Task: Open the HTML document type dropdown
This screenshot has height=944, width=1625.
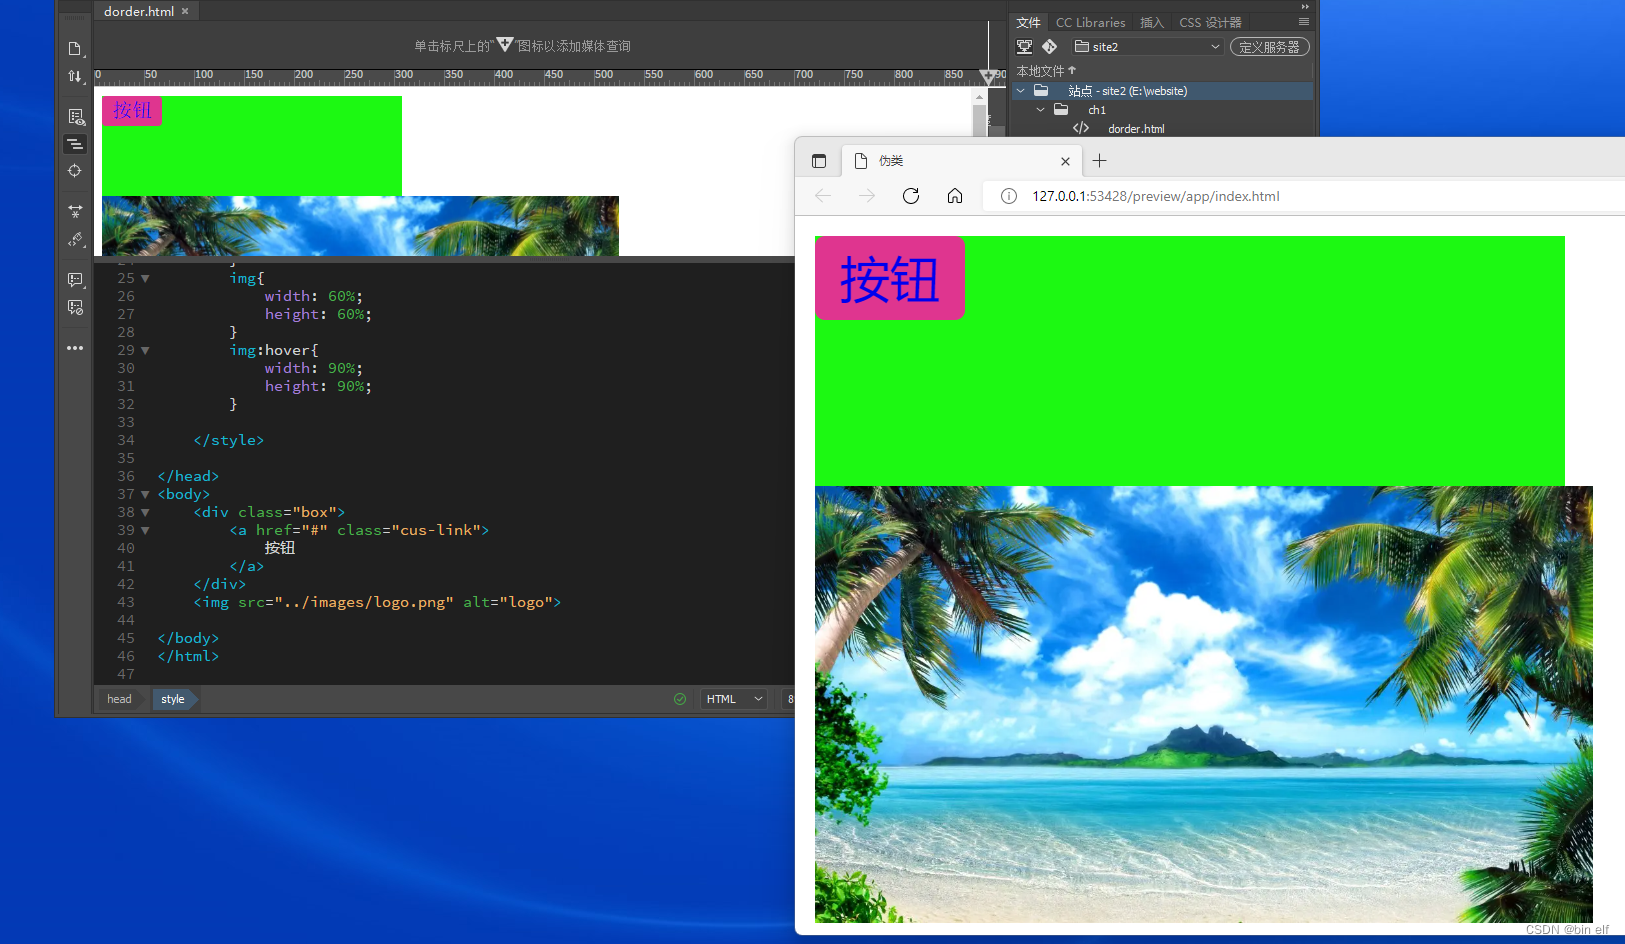Action: point(733,698)
